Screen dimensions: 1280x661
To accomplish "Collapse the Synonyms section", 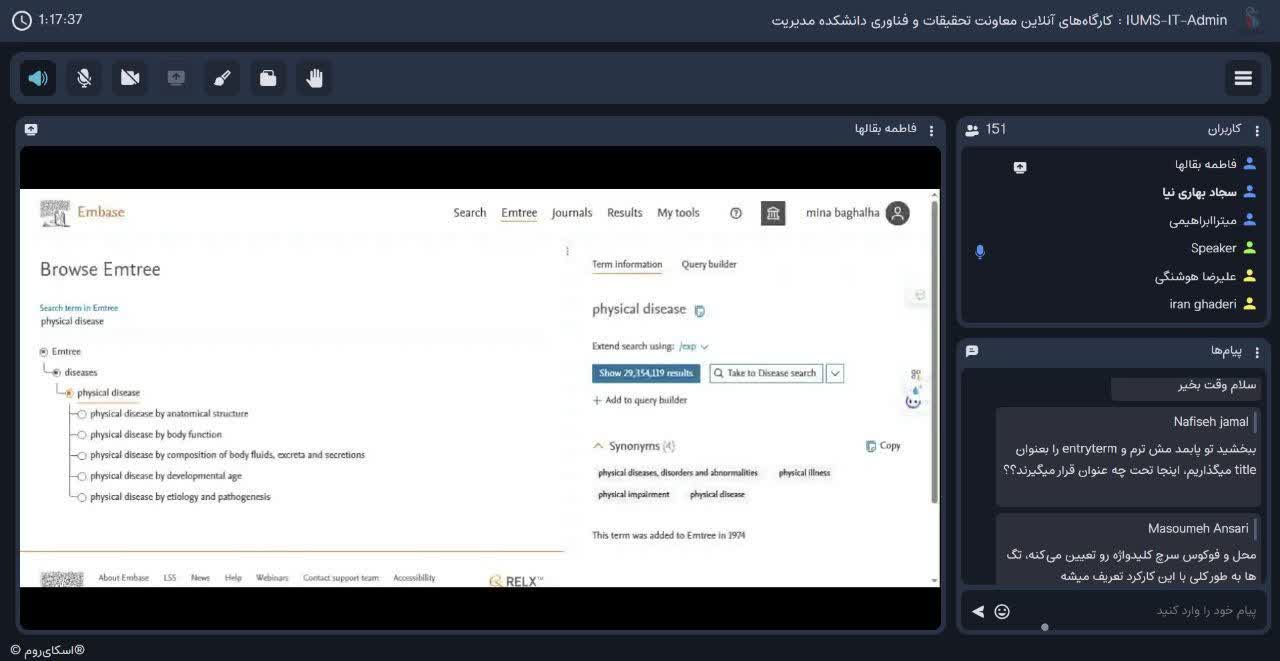I will click(x=598, y=446).
